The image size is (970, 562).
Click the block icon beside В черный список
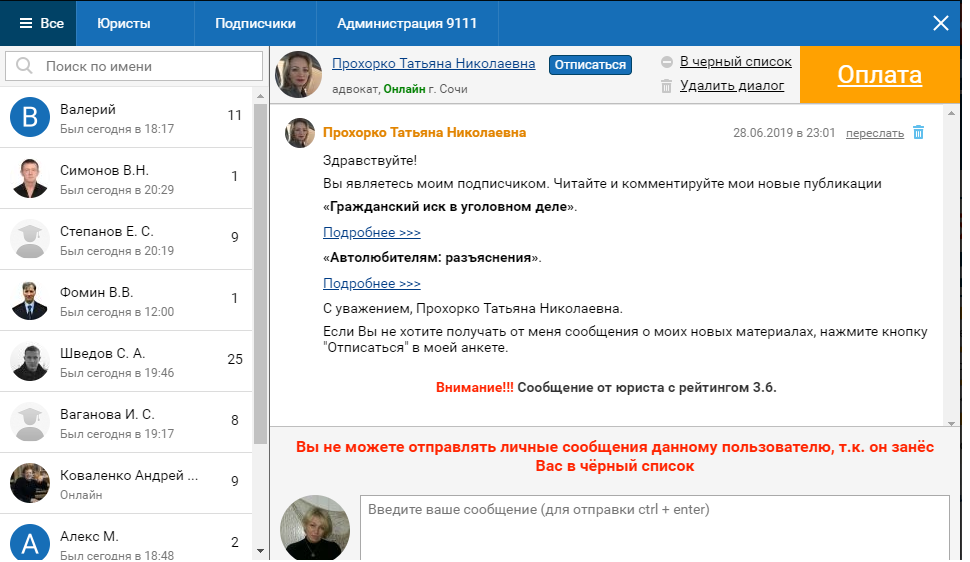coord(667,62)
